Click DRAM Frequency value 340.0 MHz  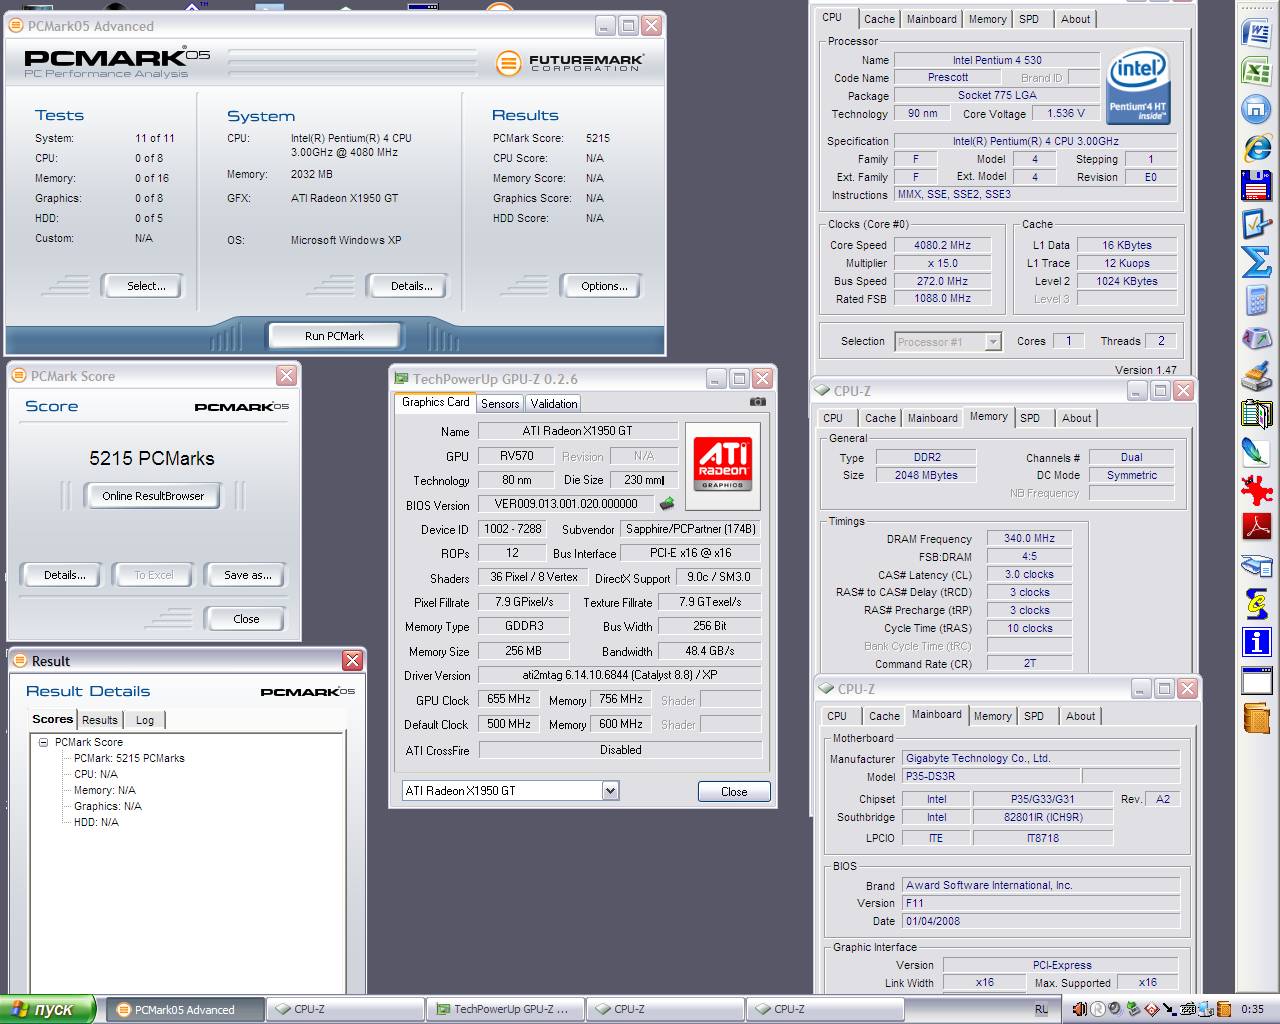[1029, 538]
